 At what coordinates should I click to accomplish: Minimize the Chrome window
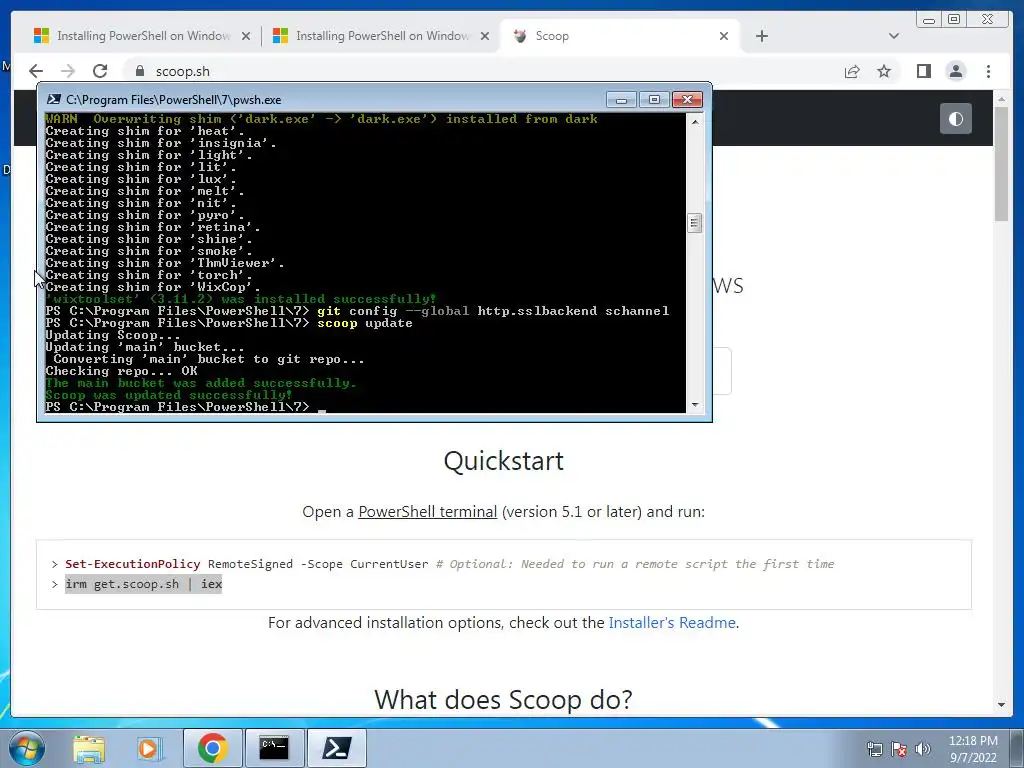[929, 20]
